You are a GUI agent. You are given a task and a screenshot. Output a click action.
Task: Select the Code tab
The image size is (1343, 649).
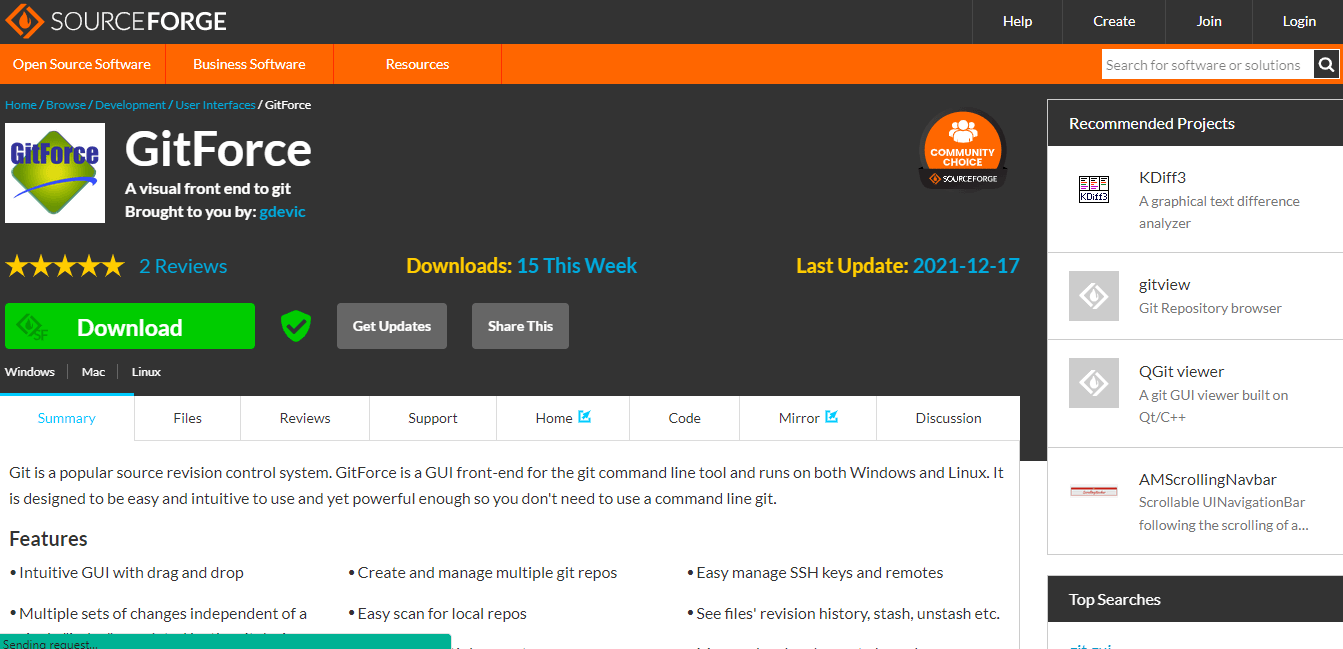click(685, 418)
